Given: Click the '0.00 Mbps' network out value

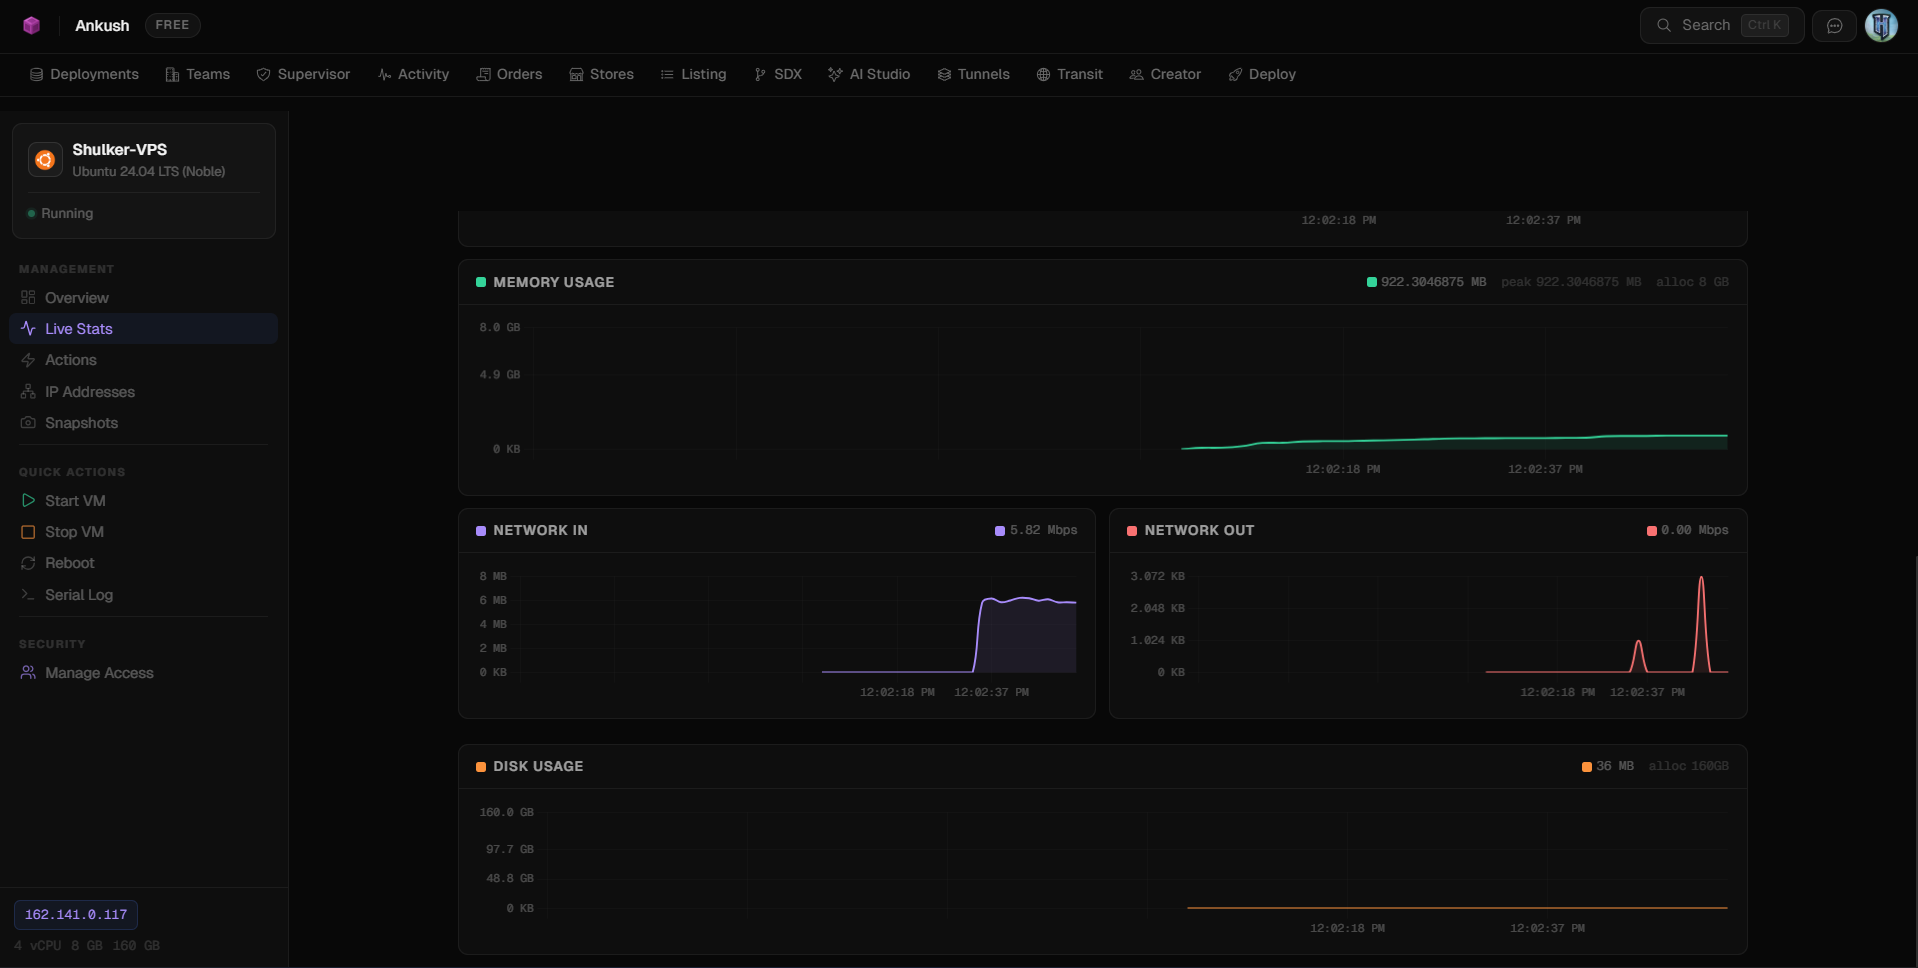Looking at the screenshot, I should coord(1694,530).
